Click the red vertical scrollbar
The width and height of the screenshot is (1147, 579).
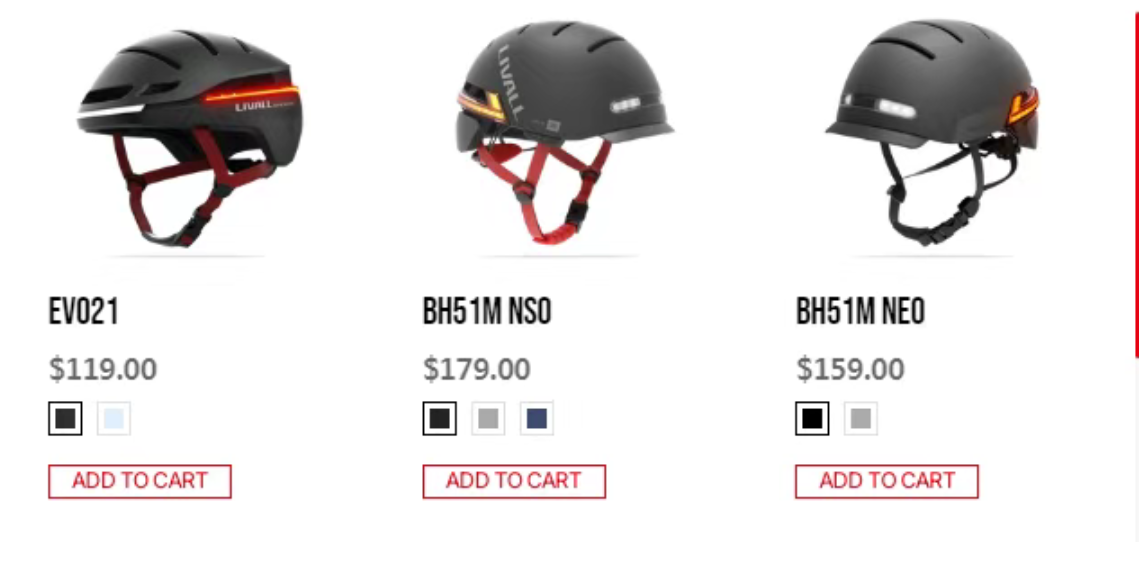click(x=1137, y=183)
